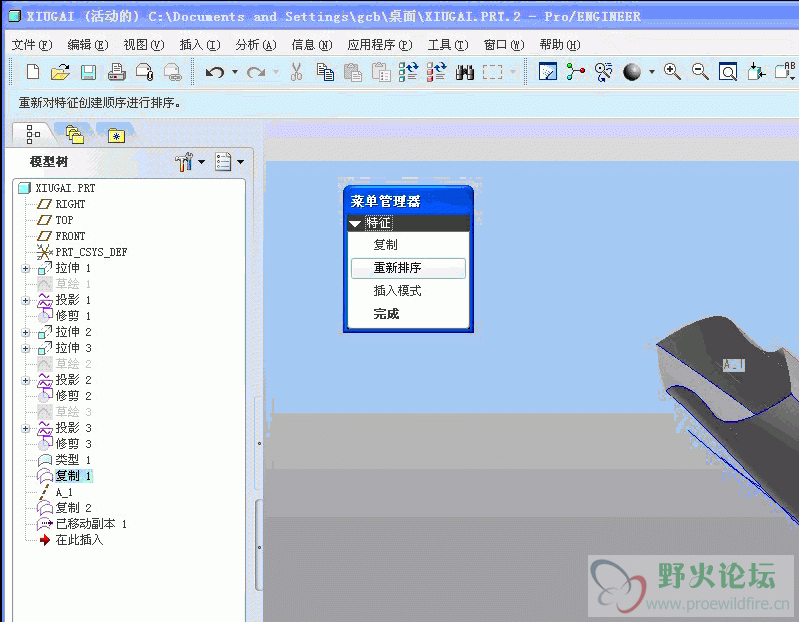Click the undo arrow icon

[215, 72]
